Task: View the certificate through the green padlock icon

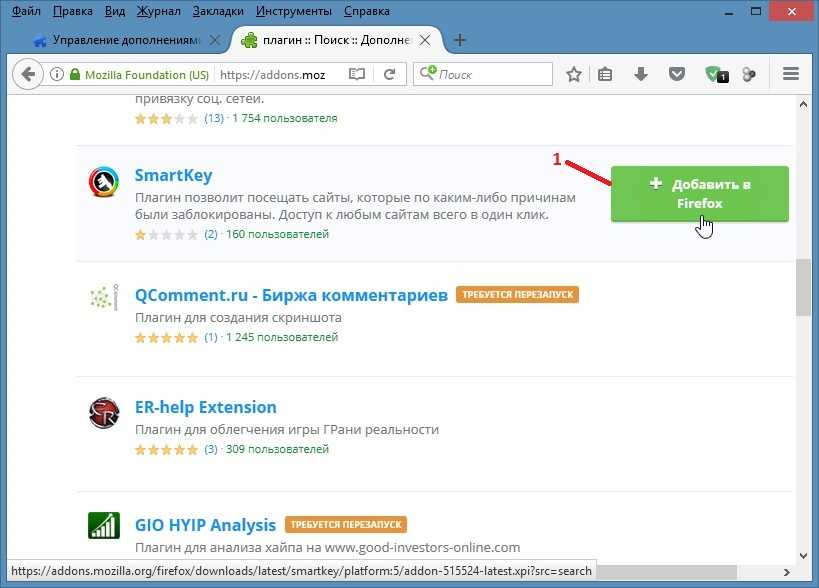Action: (x=75, y=74)
